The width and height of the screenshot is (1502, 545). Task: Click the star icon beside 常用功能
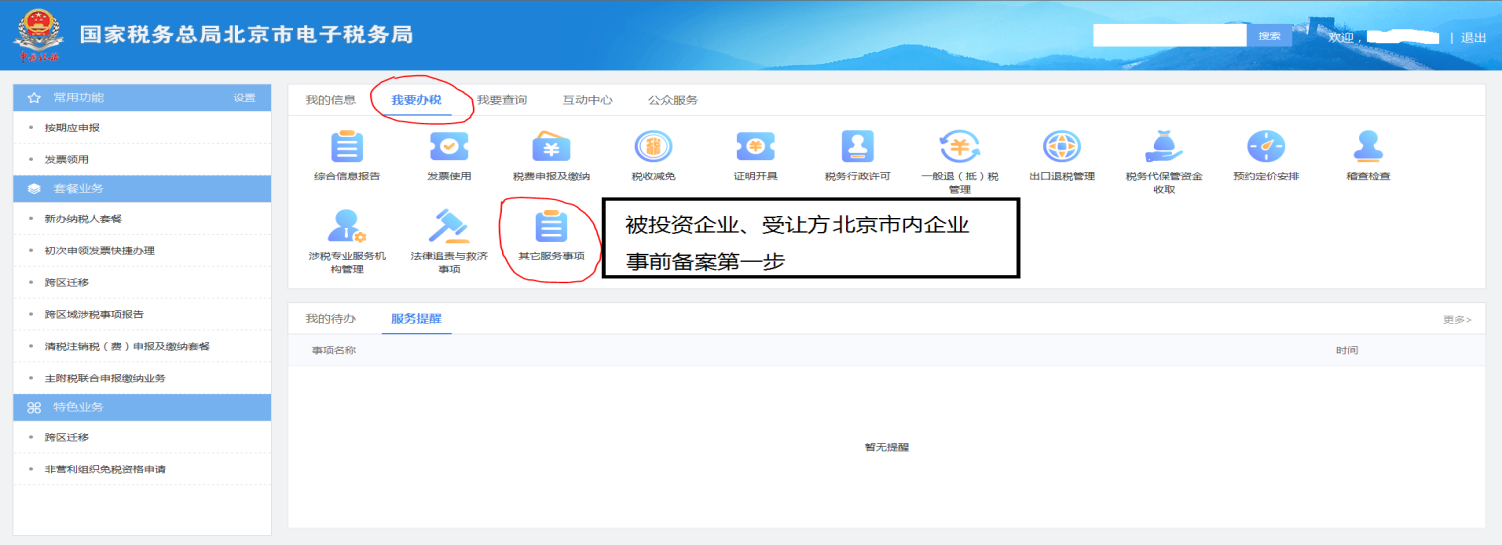click(x=34, y=98)
